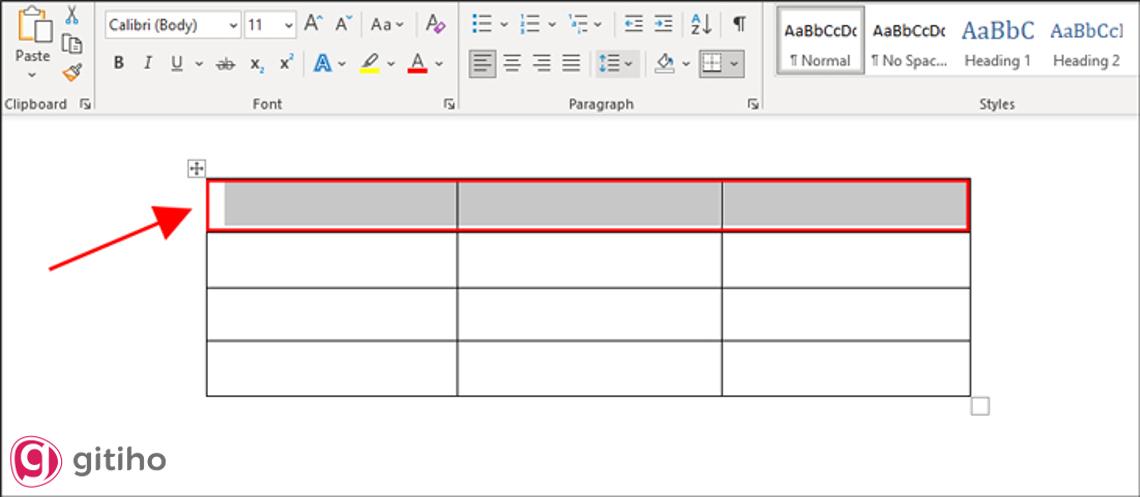Toggle italic formatting
1140x497 pixels.
tap(148, 64)
